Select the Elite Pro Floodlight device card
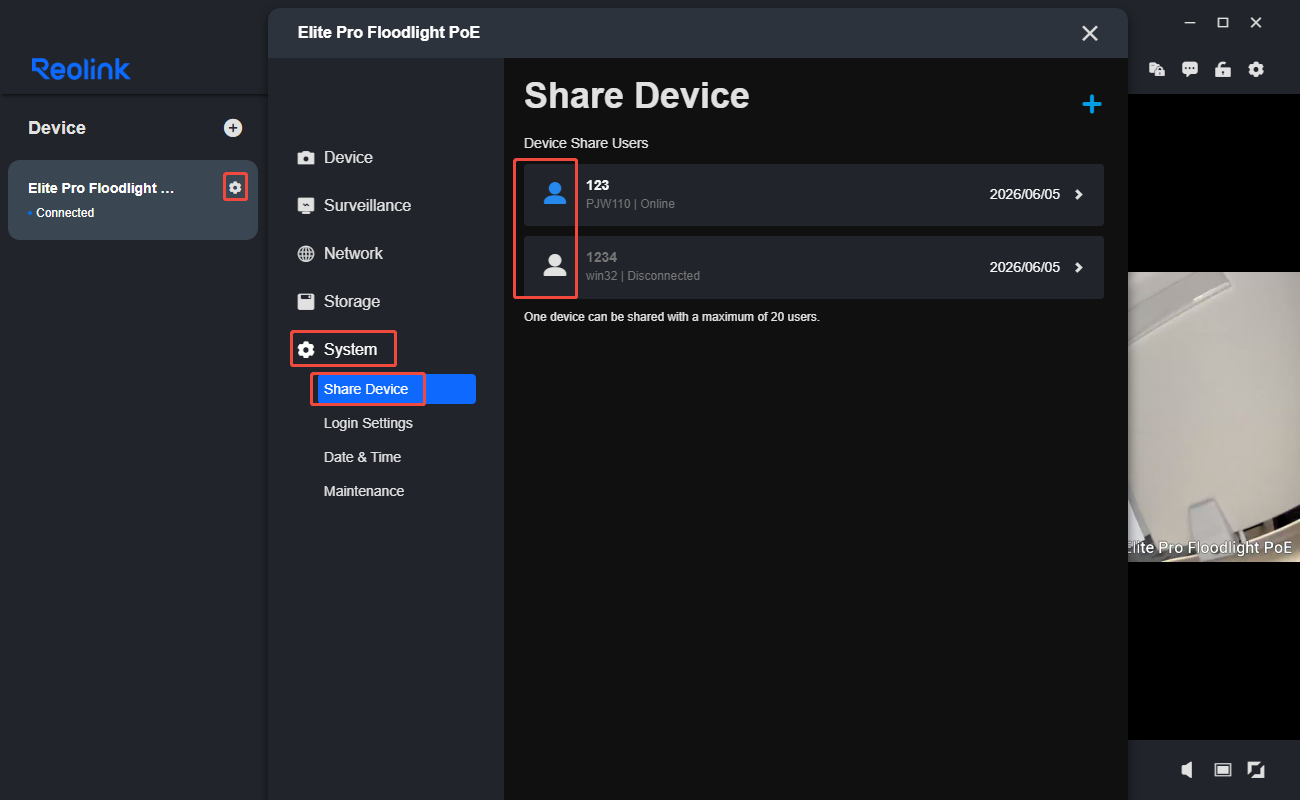 133,200
